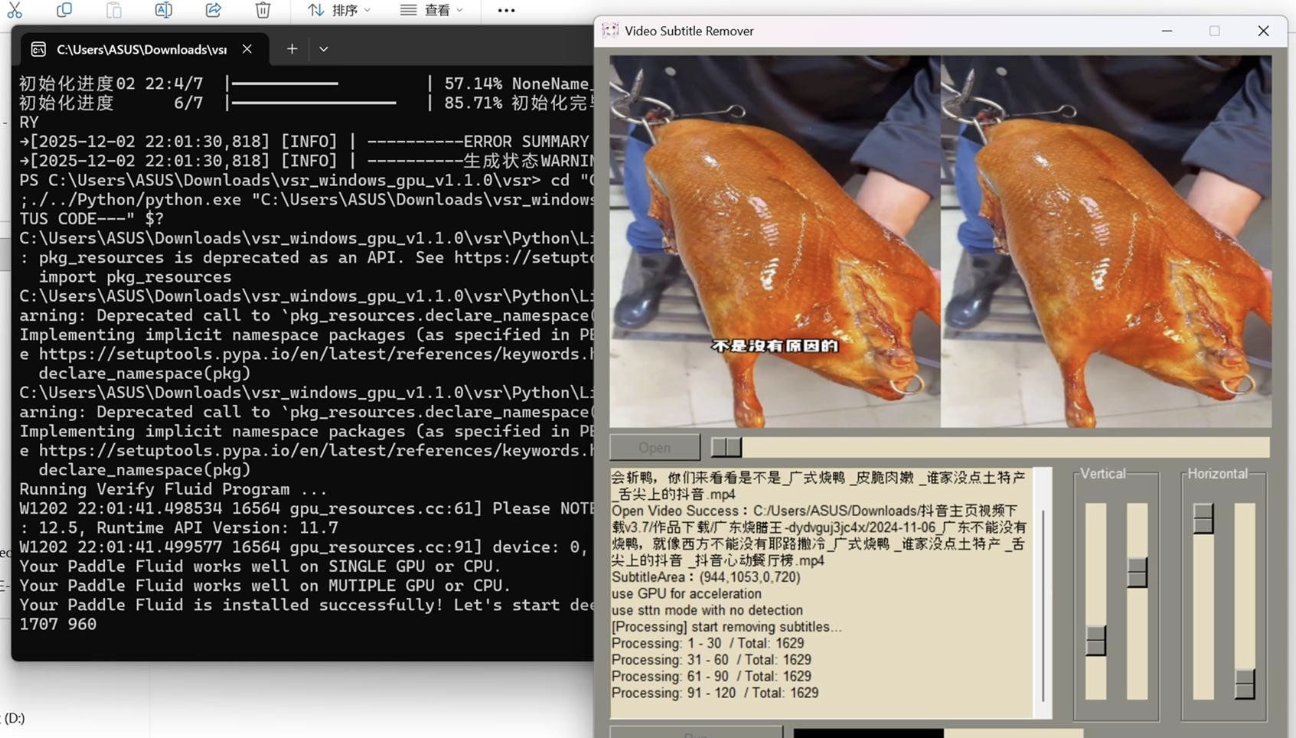Click the left Vertical slider handle
The height and width of the screenshot is (738, 1296).
click(x=1096, y=640)
